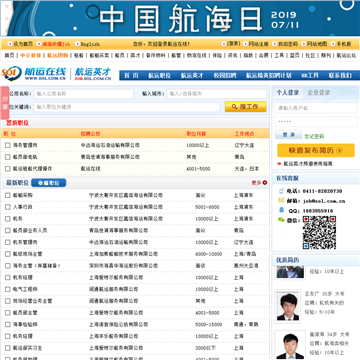360x360 pixels.
Task: Click the red arrow before 航运英才频道使用指南
Action: [x=279, y=164]
